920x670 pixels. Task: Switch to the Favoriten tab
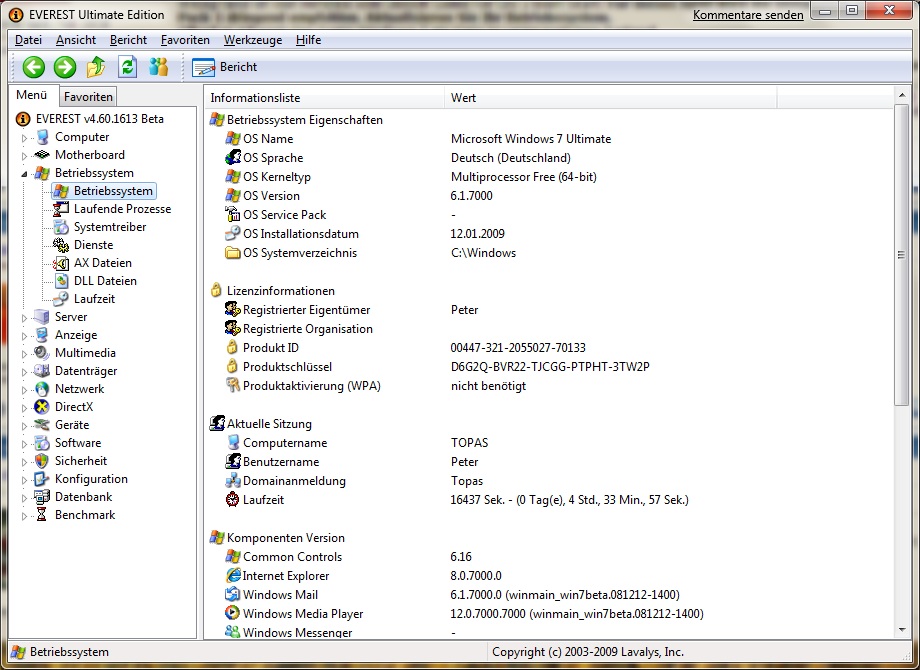tap(88, 97)
